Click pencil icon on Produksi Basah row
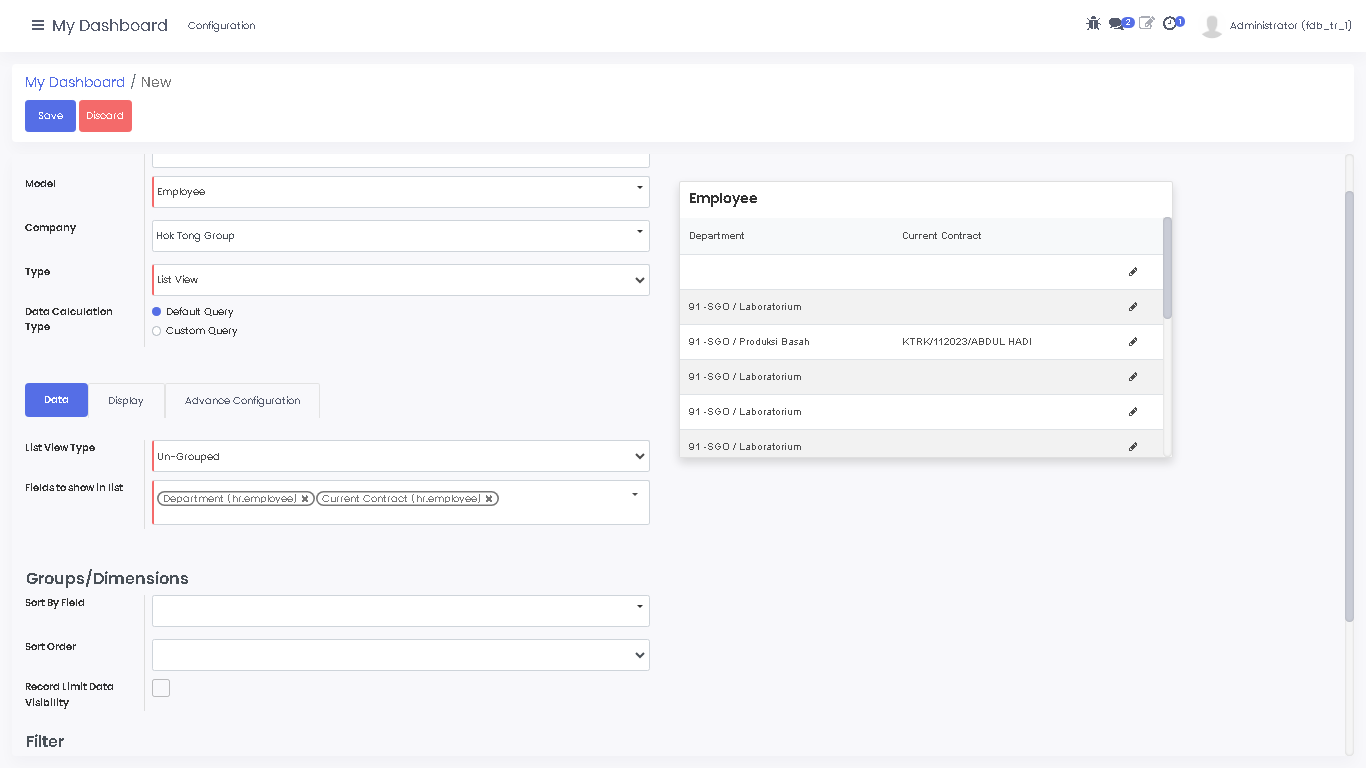Viewport: 1366px width, 768px height. click(x=1133, y=342)
